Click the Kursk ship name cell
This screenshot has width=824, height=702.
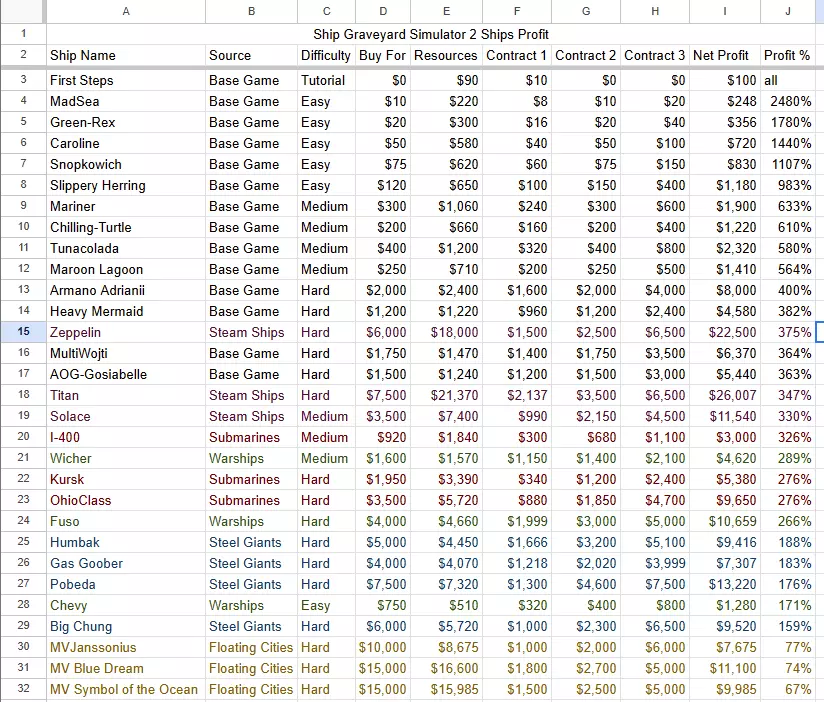(126, 479)
